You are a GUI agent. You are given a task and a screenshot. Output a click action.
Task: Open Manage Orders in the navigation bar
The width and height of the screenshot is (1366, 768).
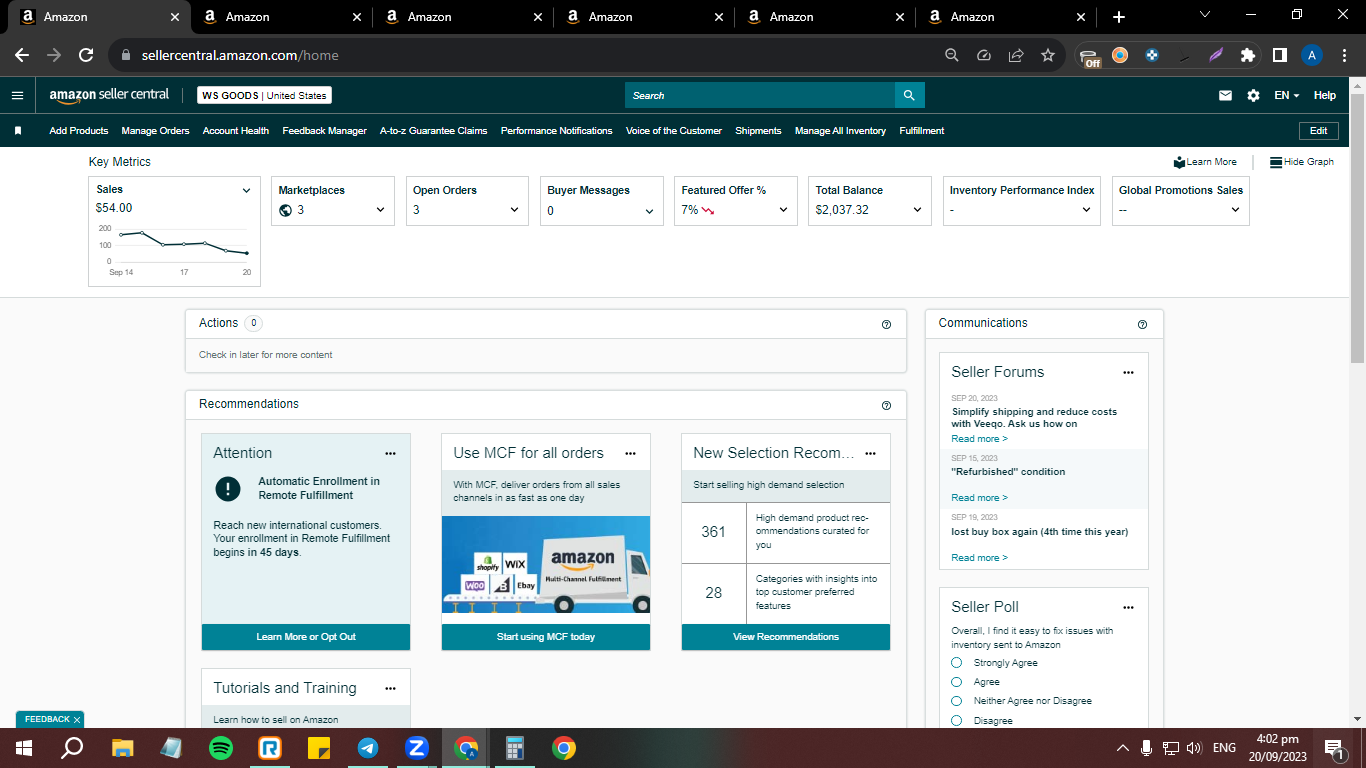click(155, 131)
